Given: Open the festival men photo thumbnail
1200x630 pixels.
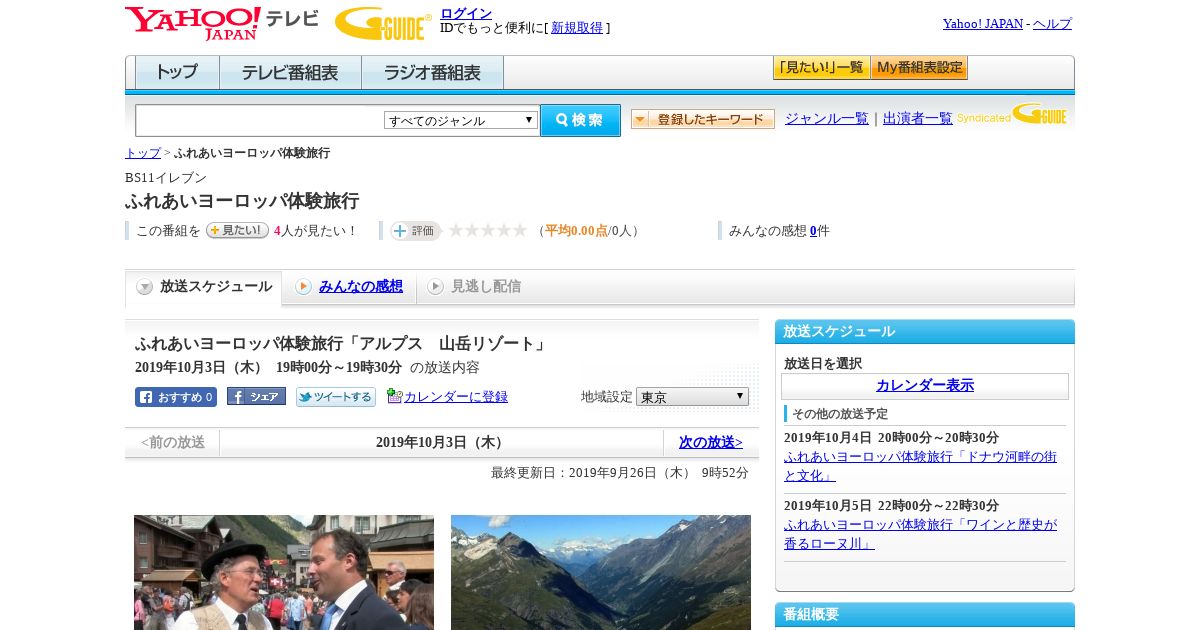Looking at the screenshot, I should click(284, 572).
